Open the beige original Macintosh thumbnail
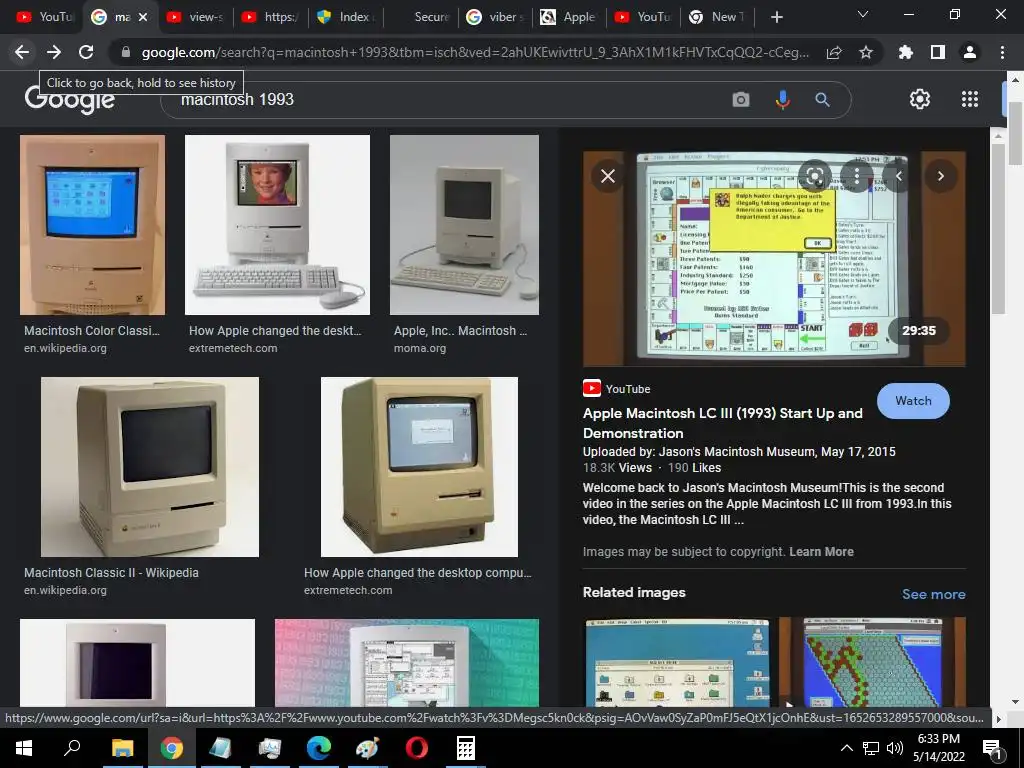The width and height of the screenshot is (1024, 768). coord(419,467)
